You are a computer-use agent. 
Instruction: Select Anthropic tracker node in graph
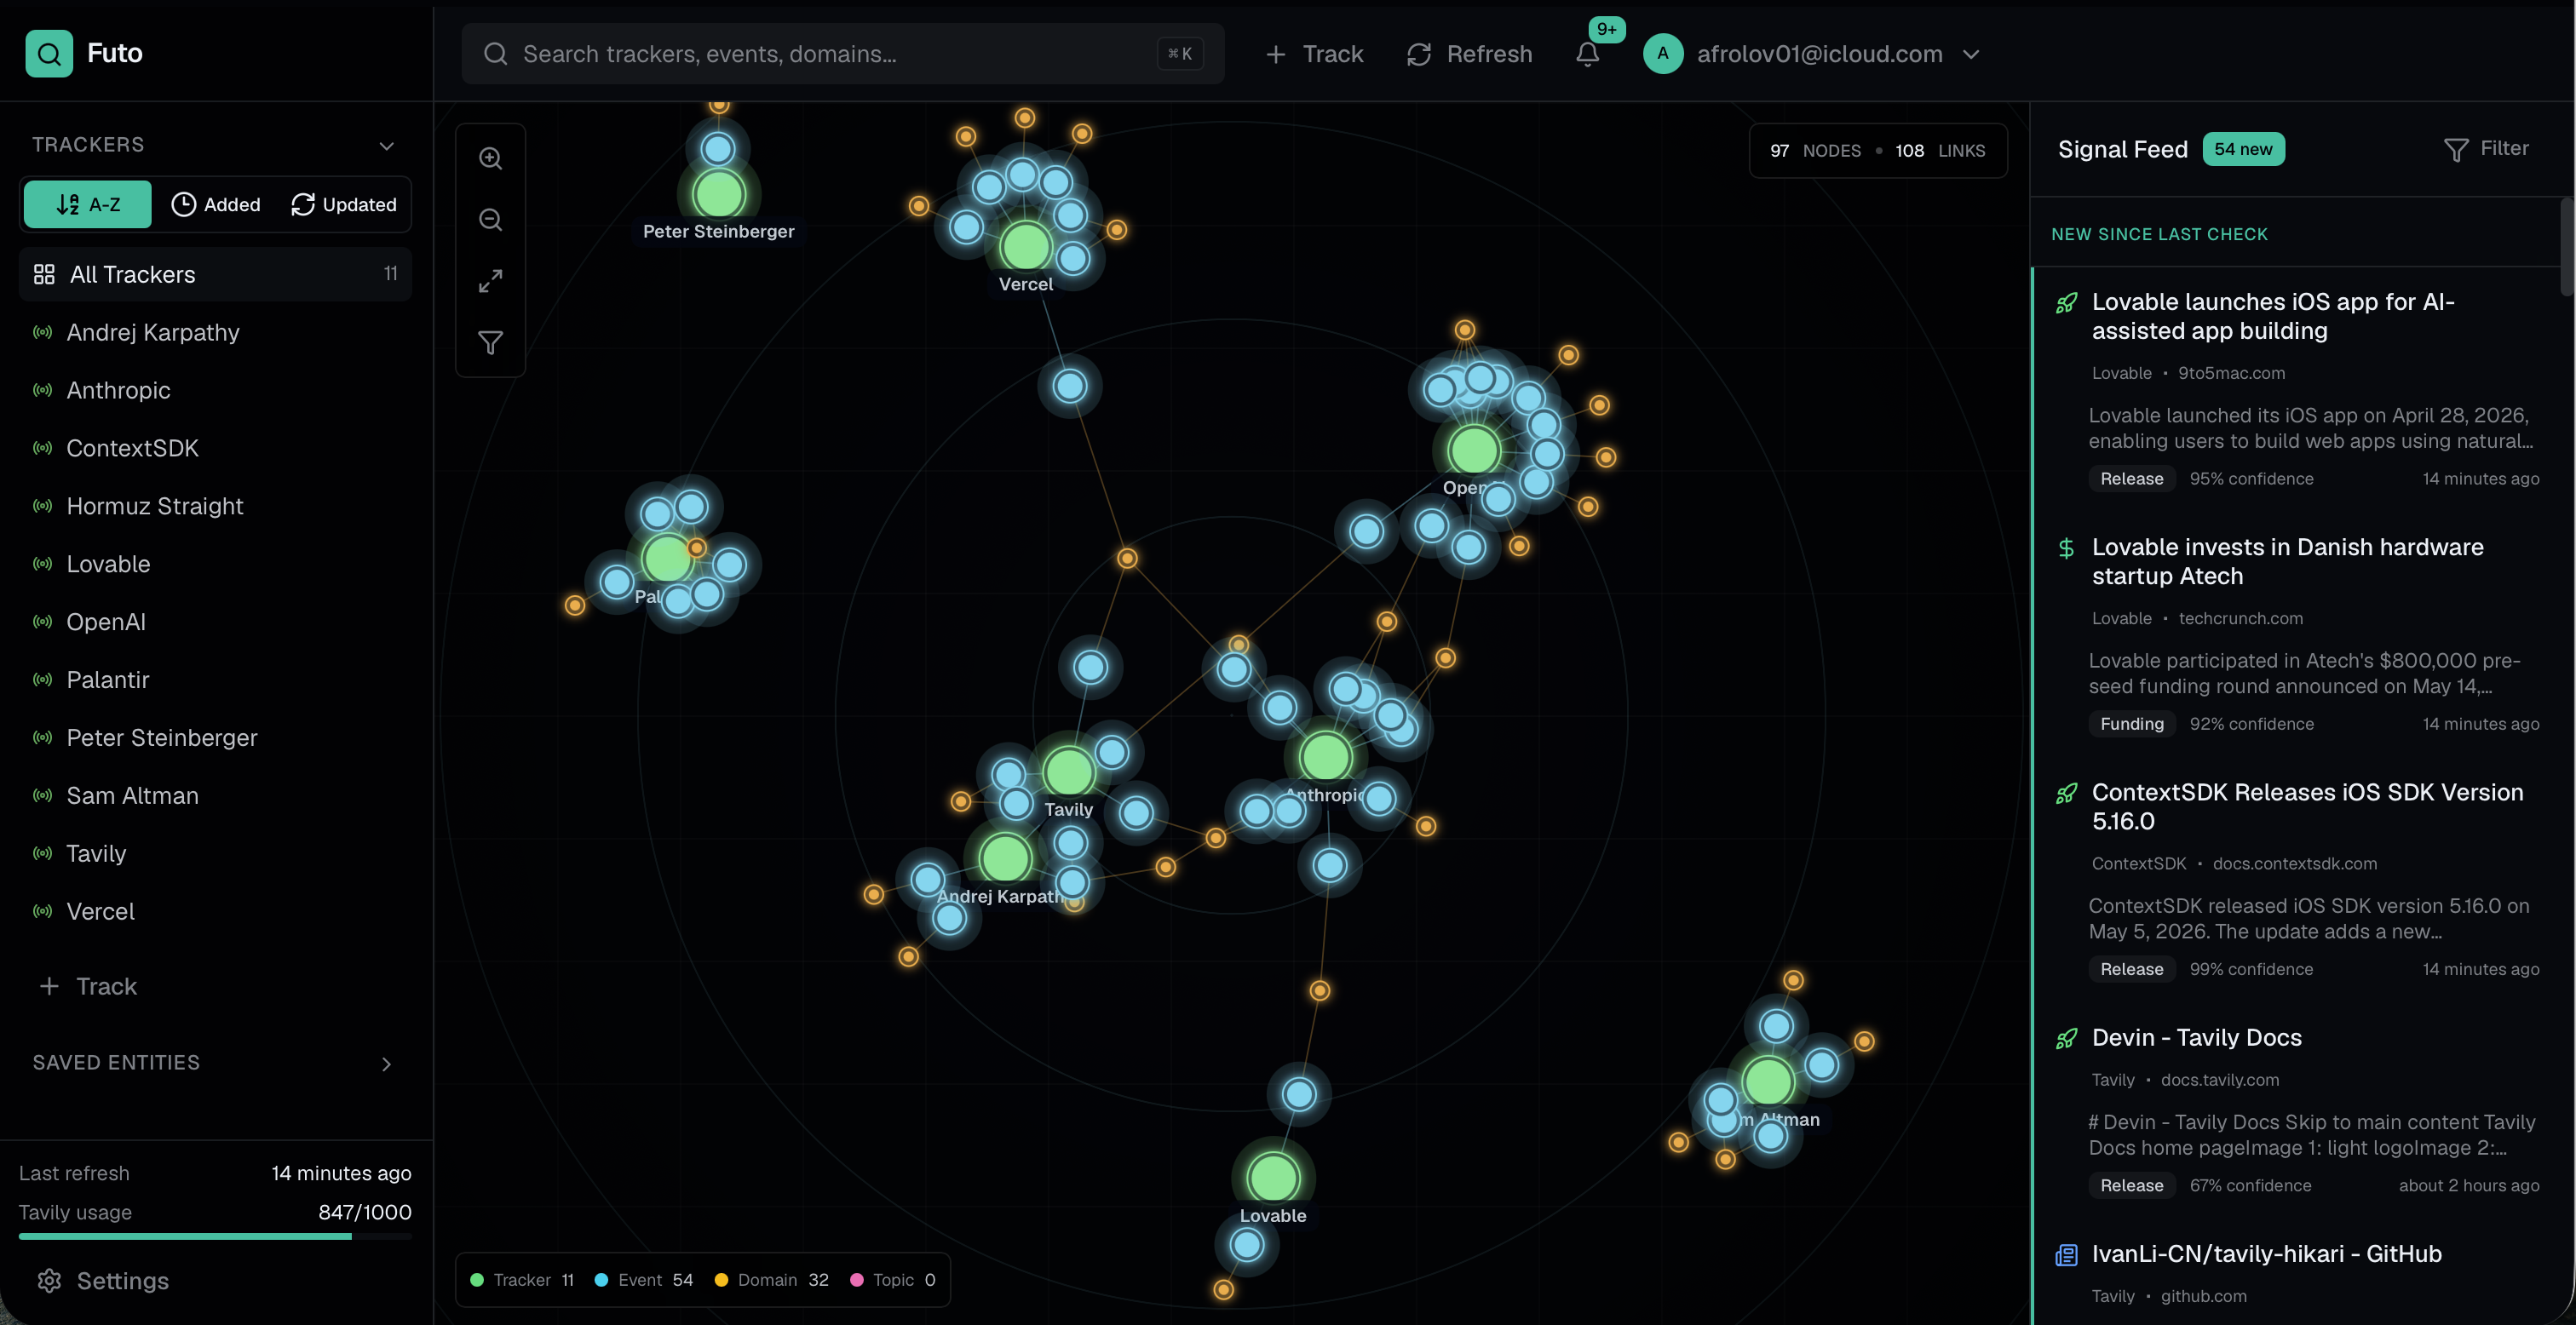pyautogui.click(x=1325, y=757)
